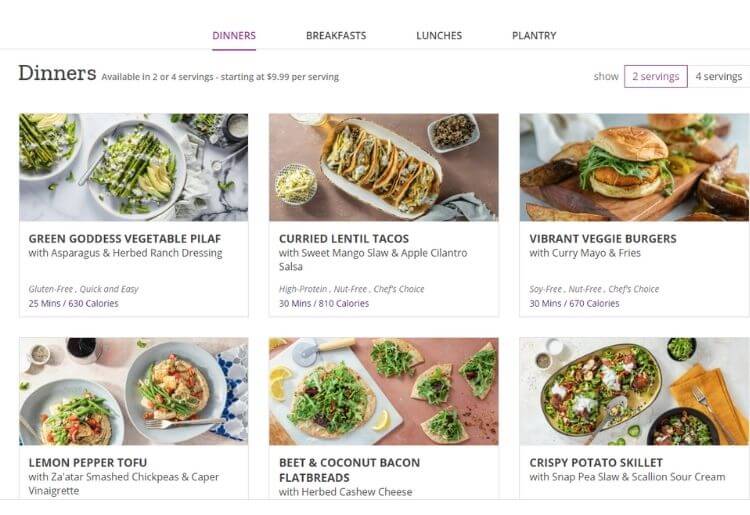The height and width of the screenshot is (515, 750).
Task: Toggle the 2 servings option
Action: coord(655,76)
